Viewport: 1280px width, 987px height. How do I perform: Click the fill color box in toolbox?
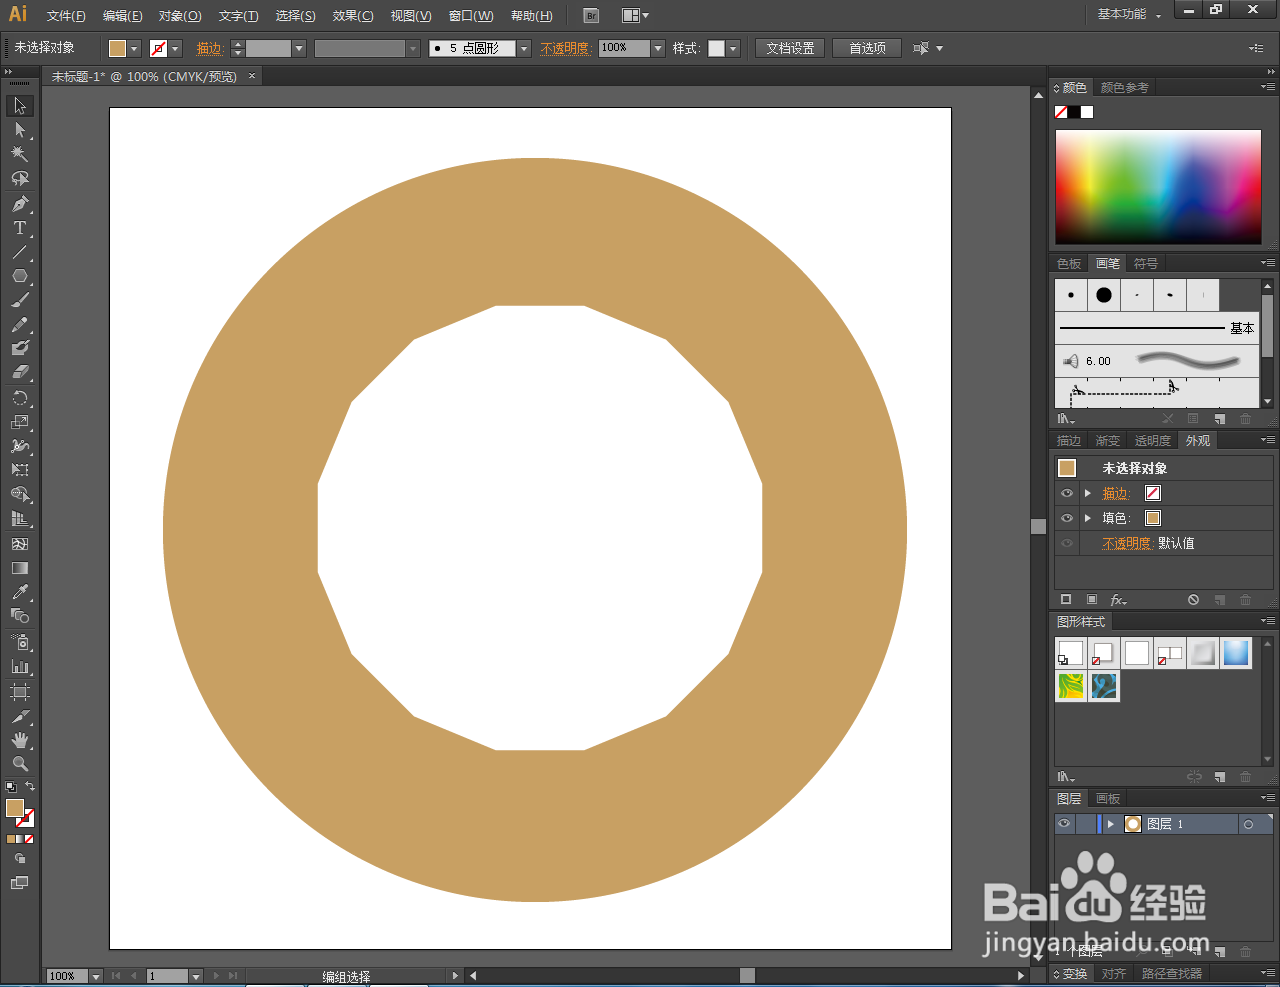pyautogui.click(x=14, y=808)
